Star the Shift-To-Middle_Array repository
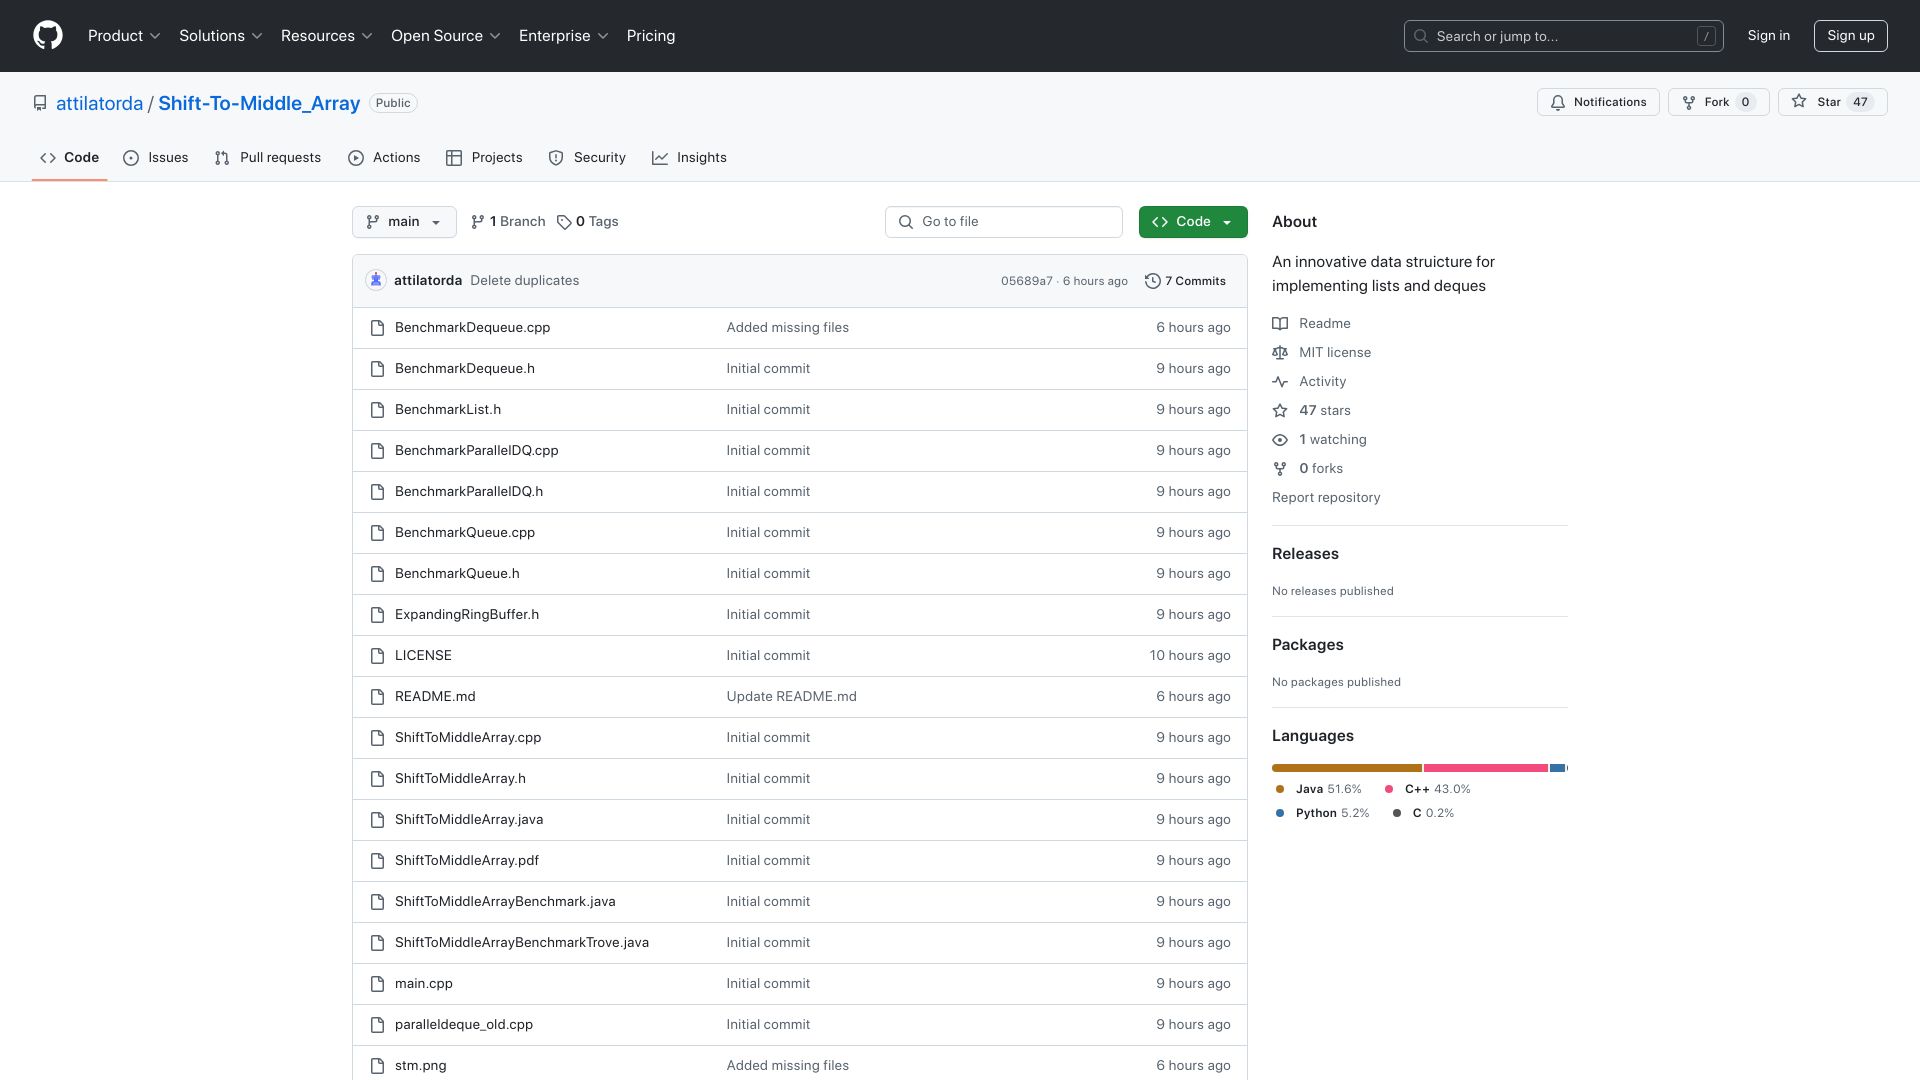The image size is (1920, 1080). [1832, 102]
